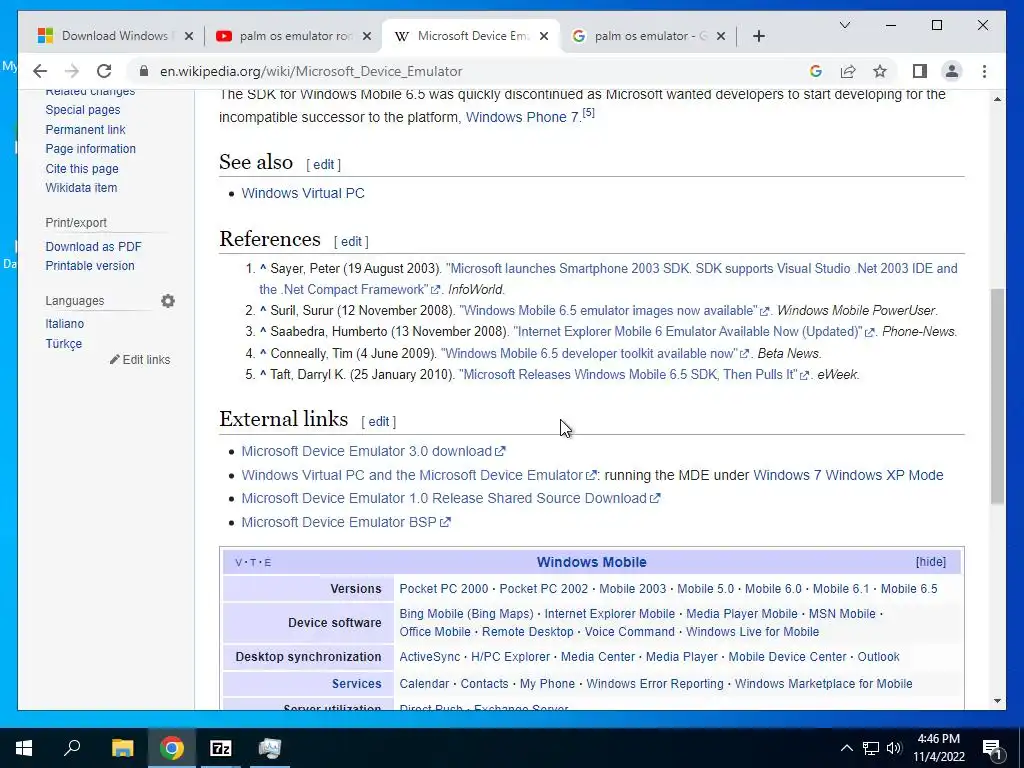Hide the Windows Mobile navbox
Viewport: 1024px width, 768px height.
point(931,562)
